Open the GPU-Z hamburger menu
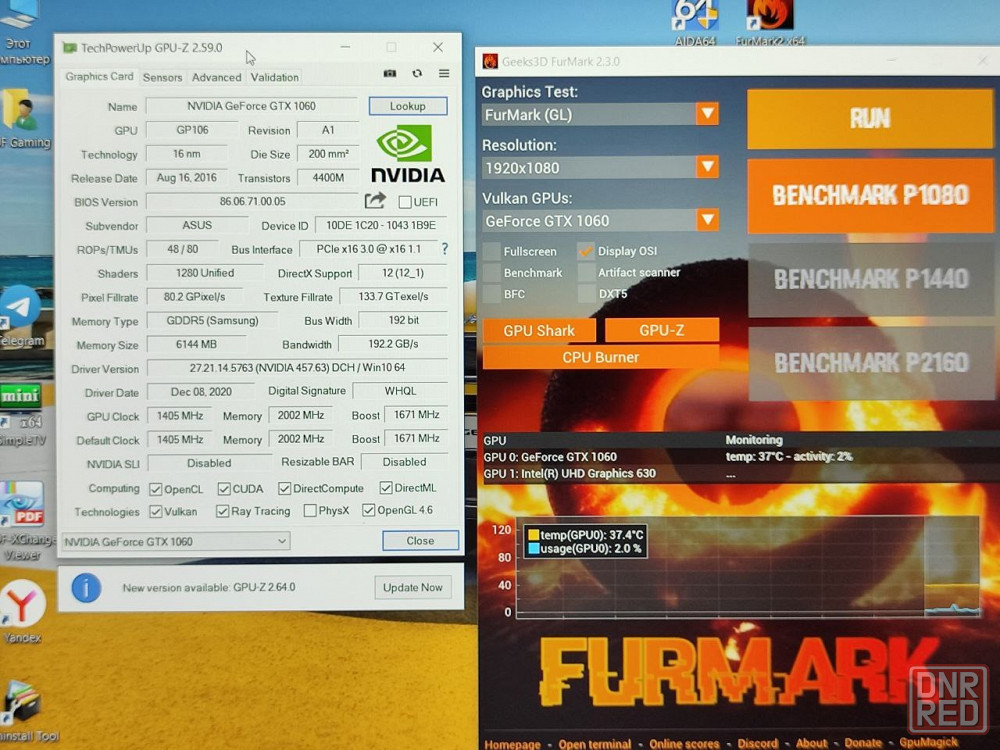 coord(444,74)
